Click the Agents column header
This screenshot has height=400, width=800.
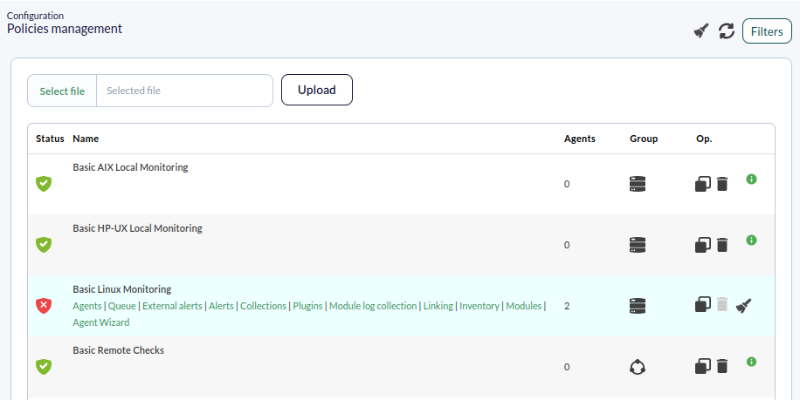580,139
